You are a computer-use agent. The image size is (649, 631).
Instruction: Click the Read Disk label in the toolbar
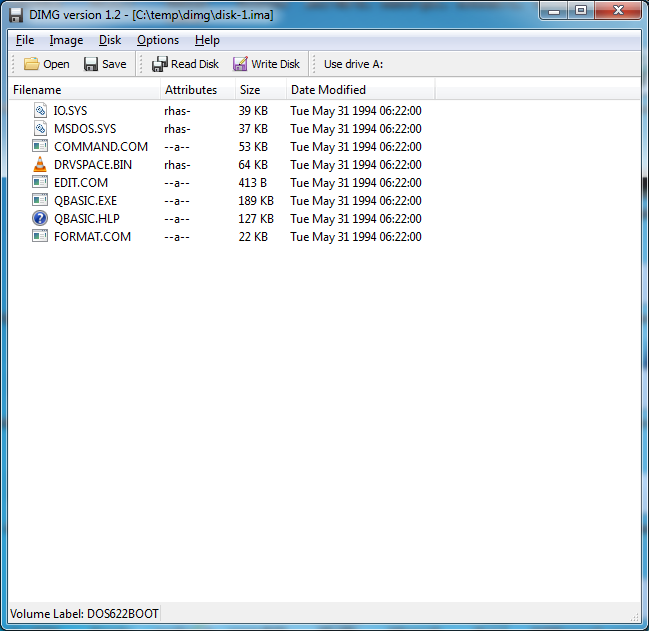click(x=195, y=64)
